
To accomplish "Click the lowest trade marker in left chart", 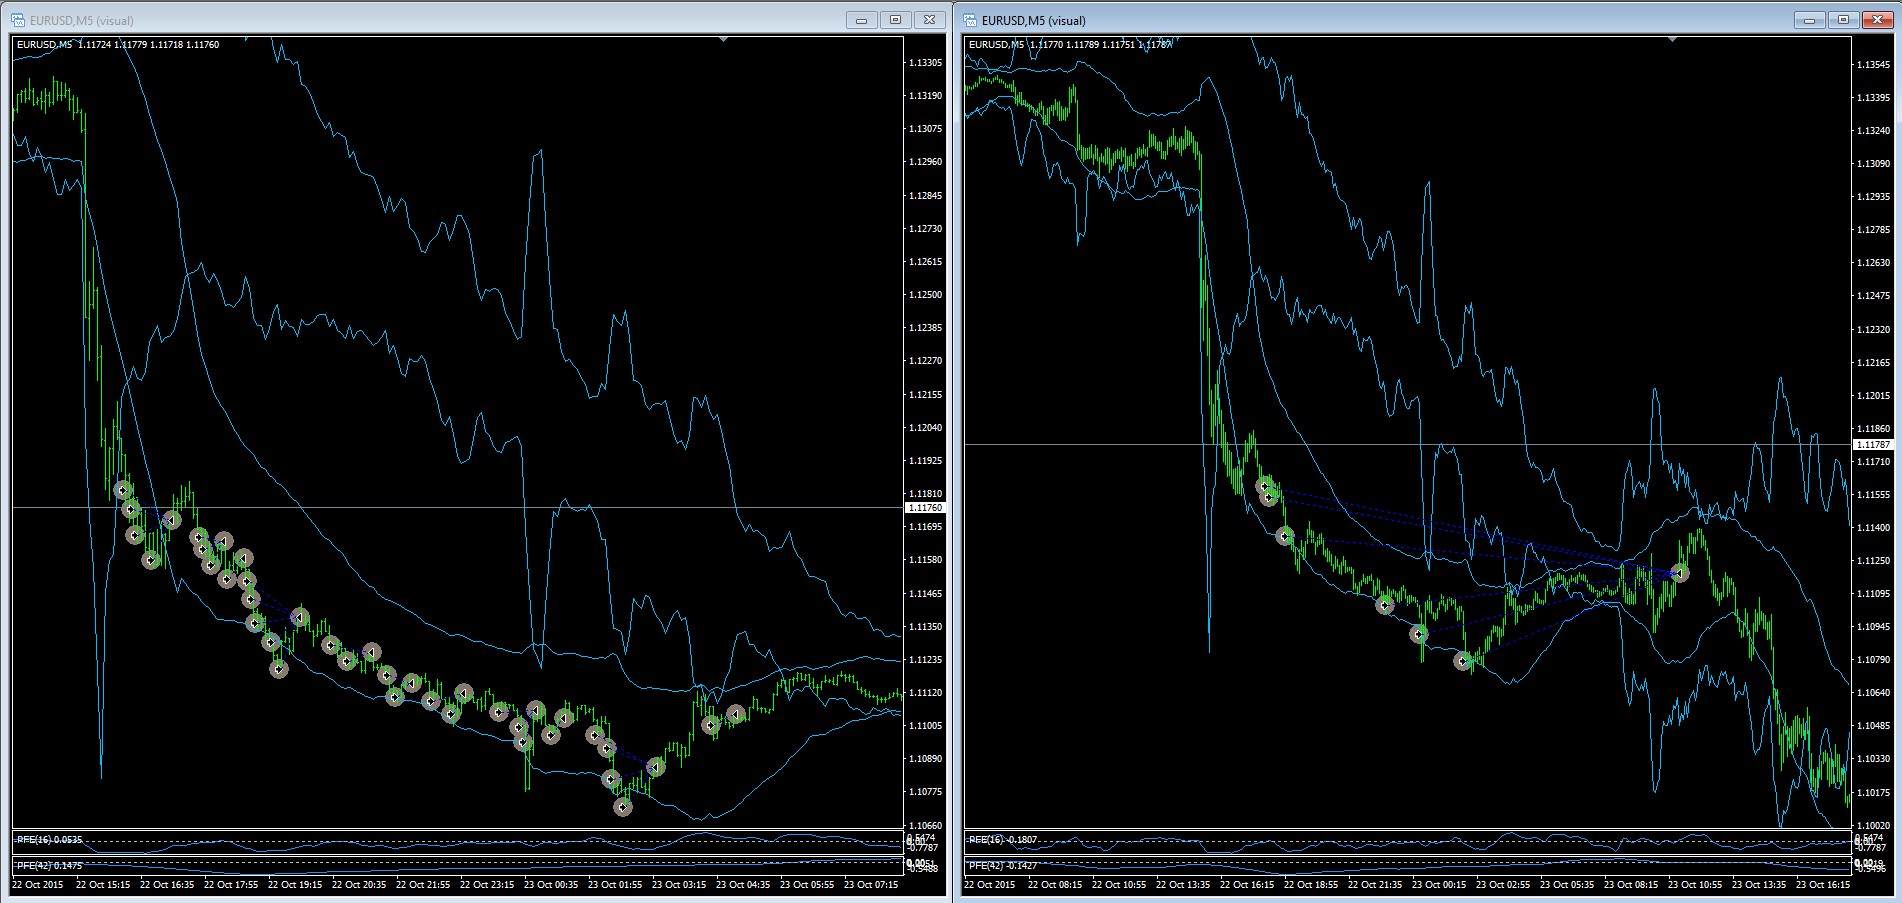I will point(623,807).
